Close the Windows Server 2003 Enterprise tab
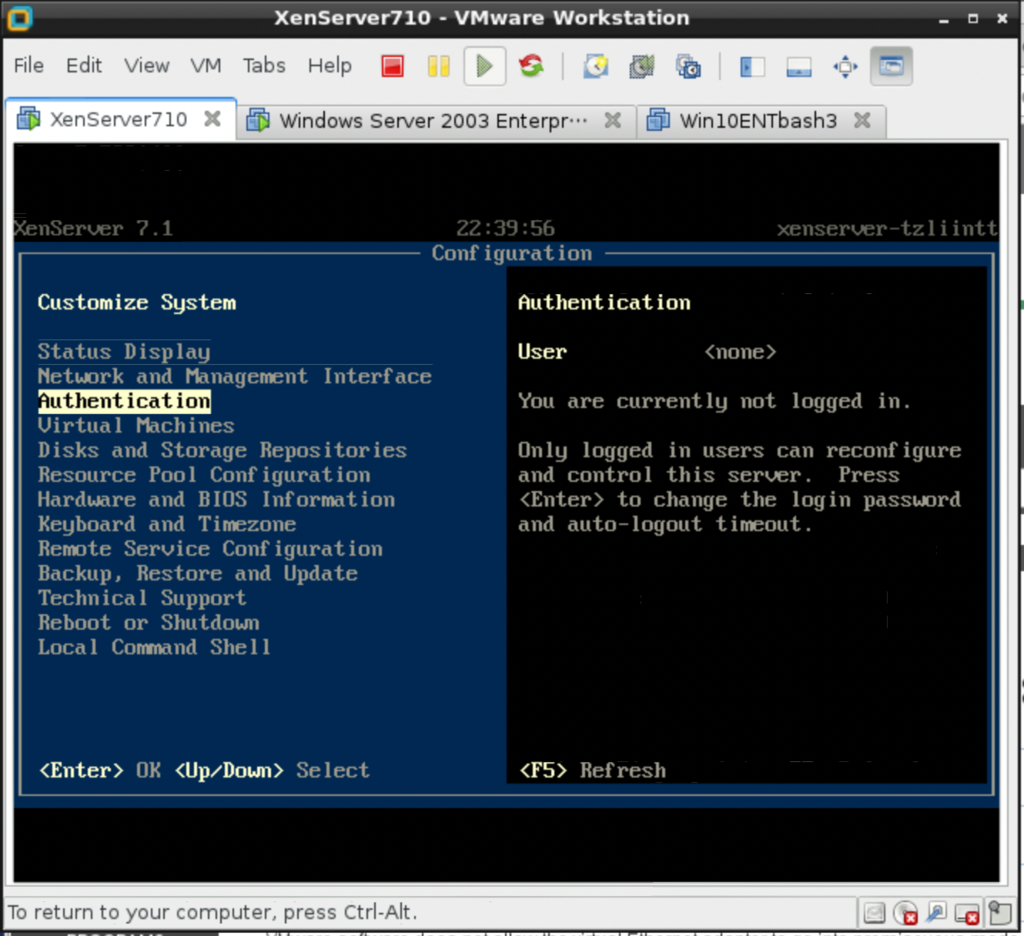Viewport: 1024px width, 936px height. click(x=612, y=120)
